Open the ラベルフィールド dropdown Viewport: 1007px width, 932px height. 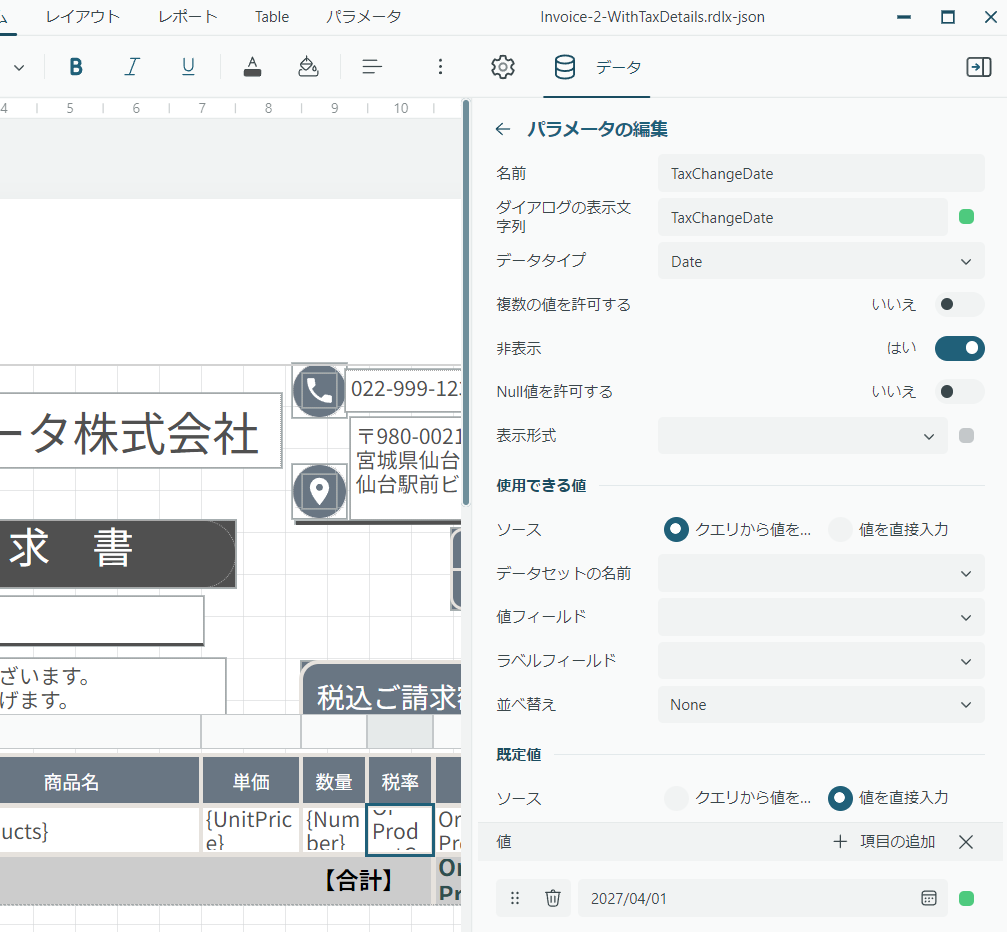pos(821,661)
